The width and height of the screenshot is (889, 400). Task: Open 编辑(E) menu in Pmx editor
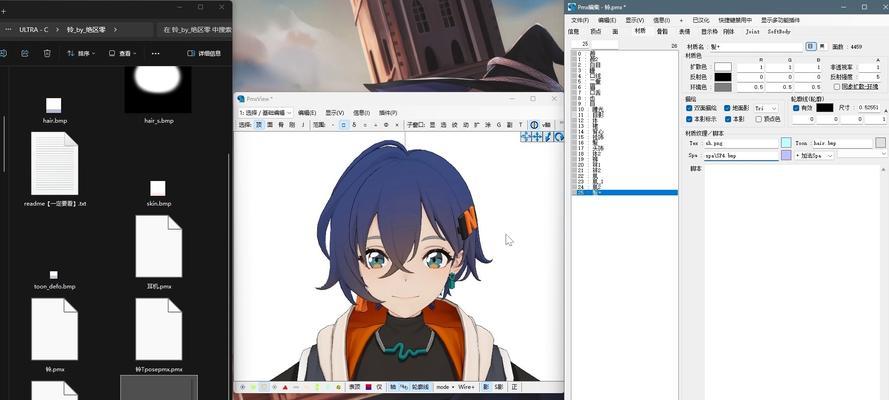(607, 20)
